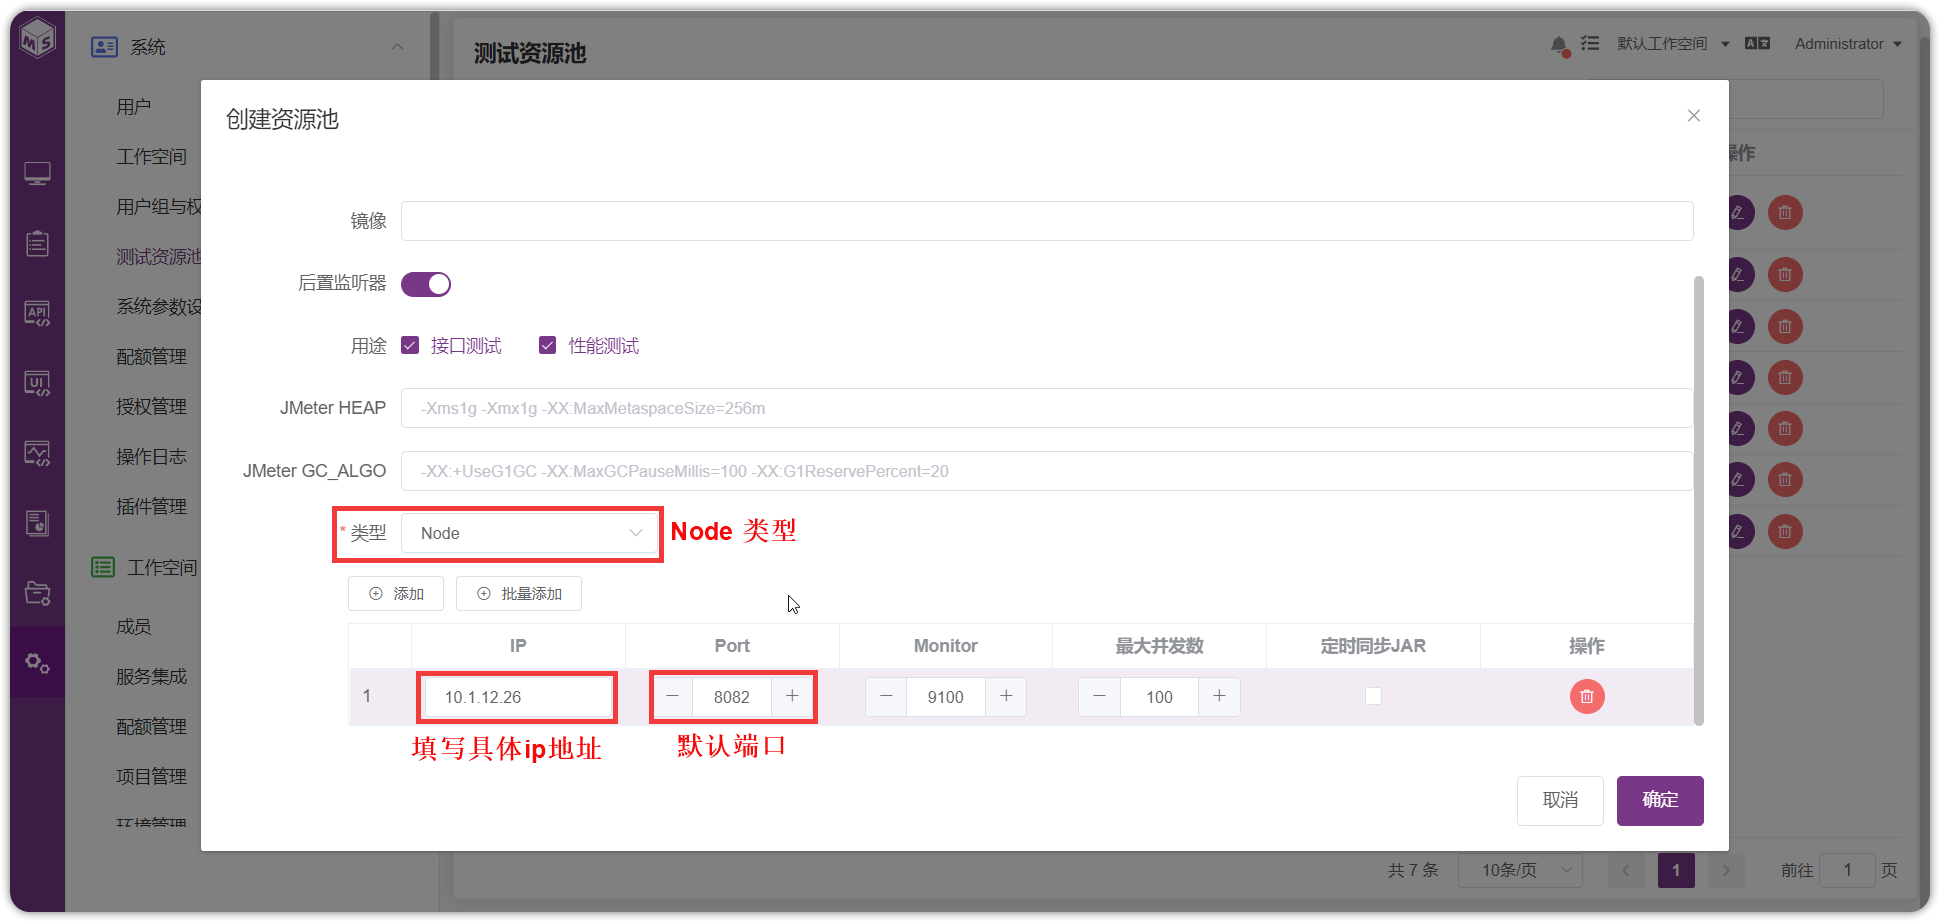The width and height of the screenshot is (1940, 922).
Task: Open 服务集成 menu item
Action: 151,677
